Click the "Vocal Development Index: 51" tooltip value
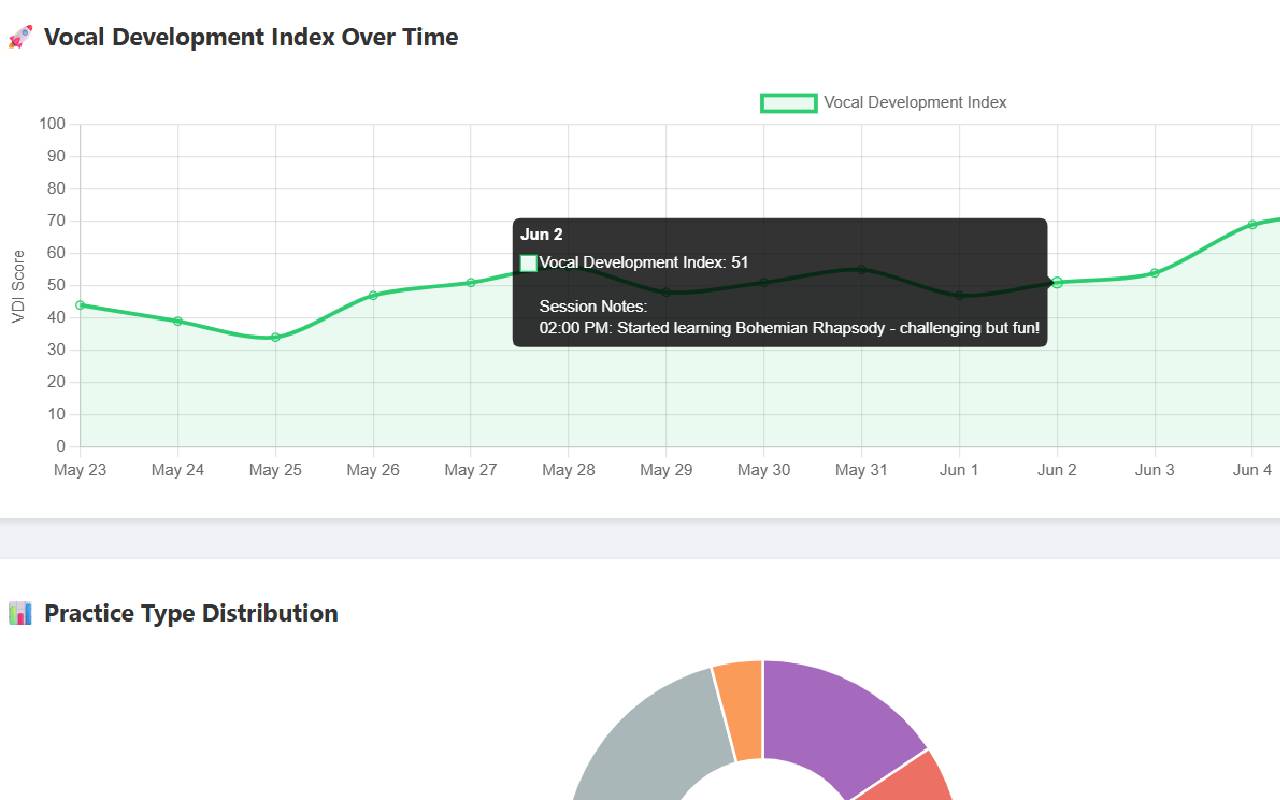Screen dimensions: 1280x800 click(x=644, y=263)
